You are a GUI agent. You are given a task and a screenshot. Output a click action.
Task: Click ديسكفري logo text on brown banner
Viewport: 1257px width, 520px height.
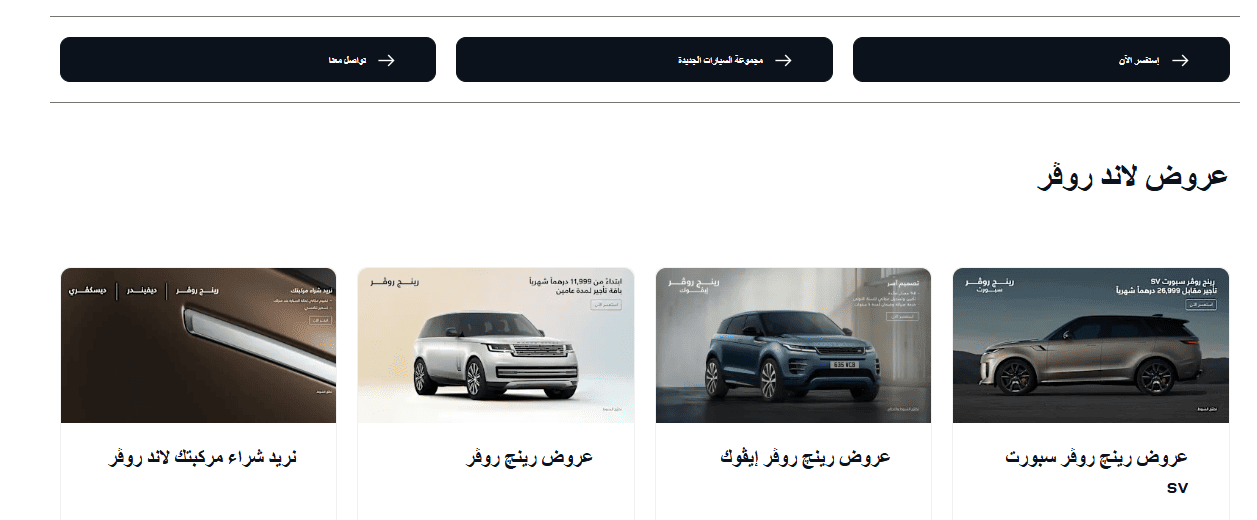[x=88, y=290]
